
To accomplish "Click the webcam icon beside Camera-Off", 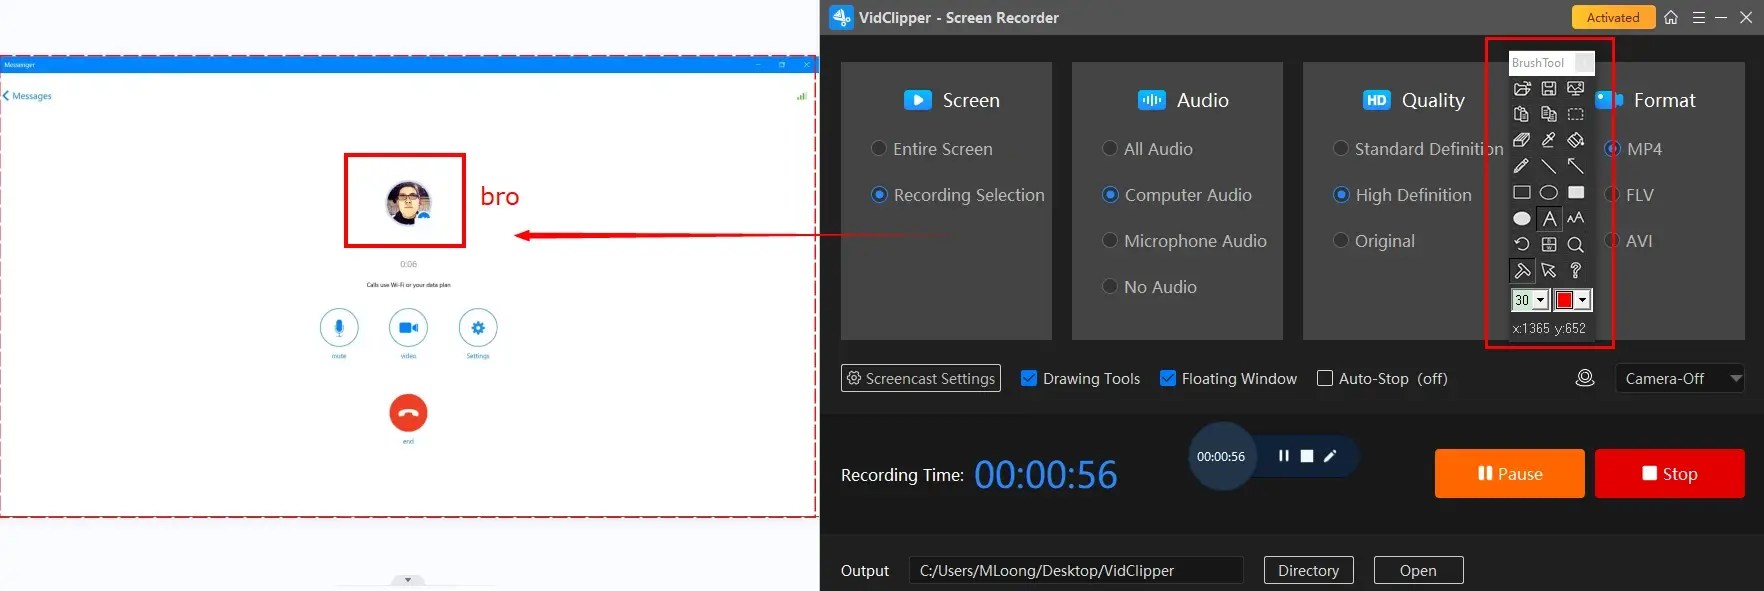I will click(1585, 378).
